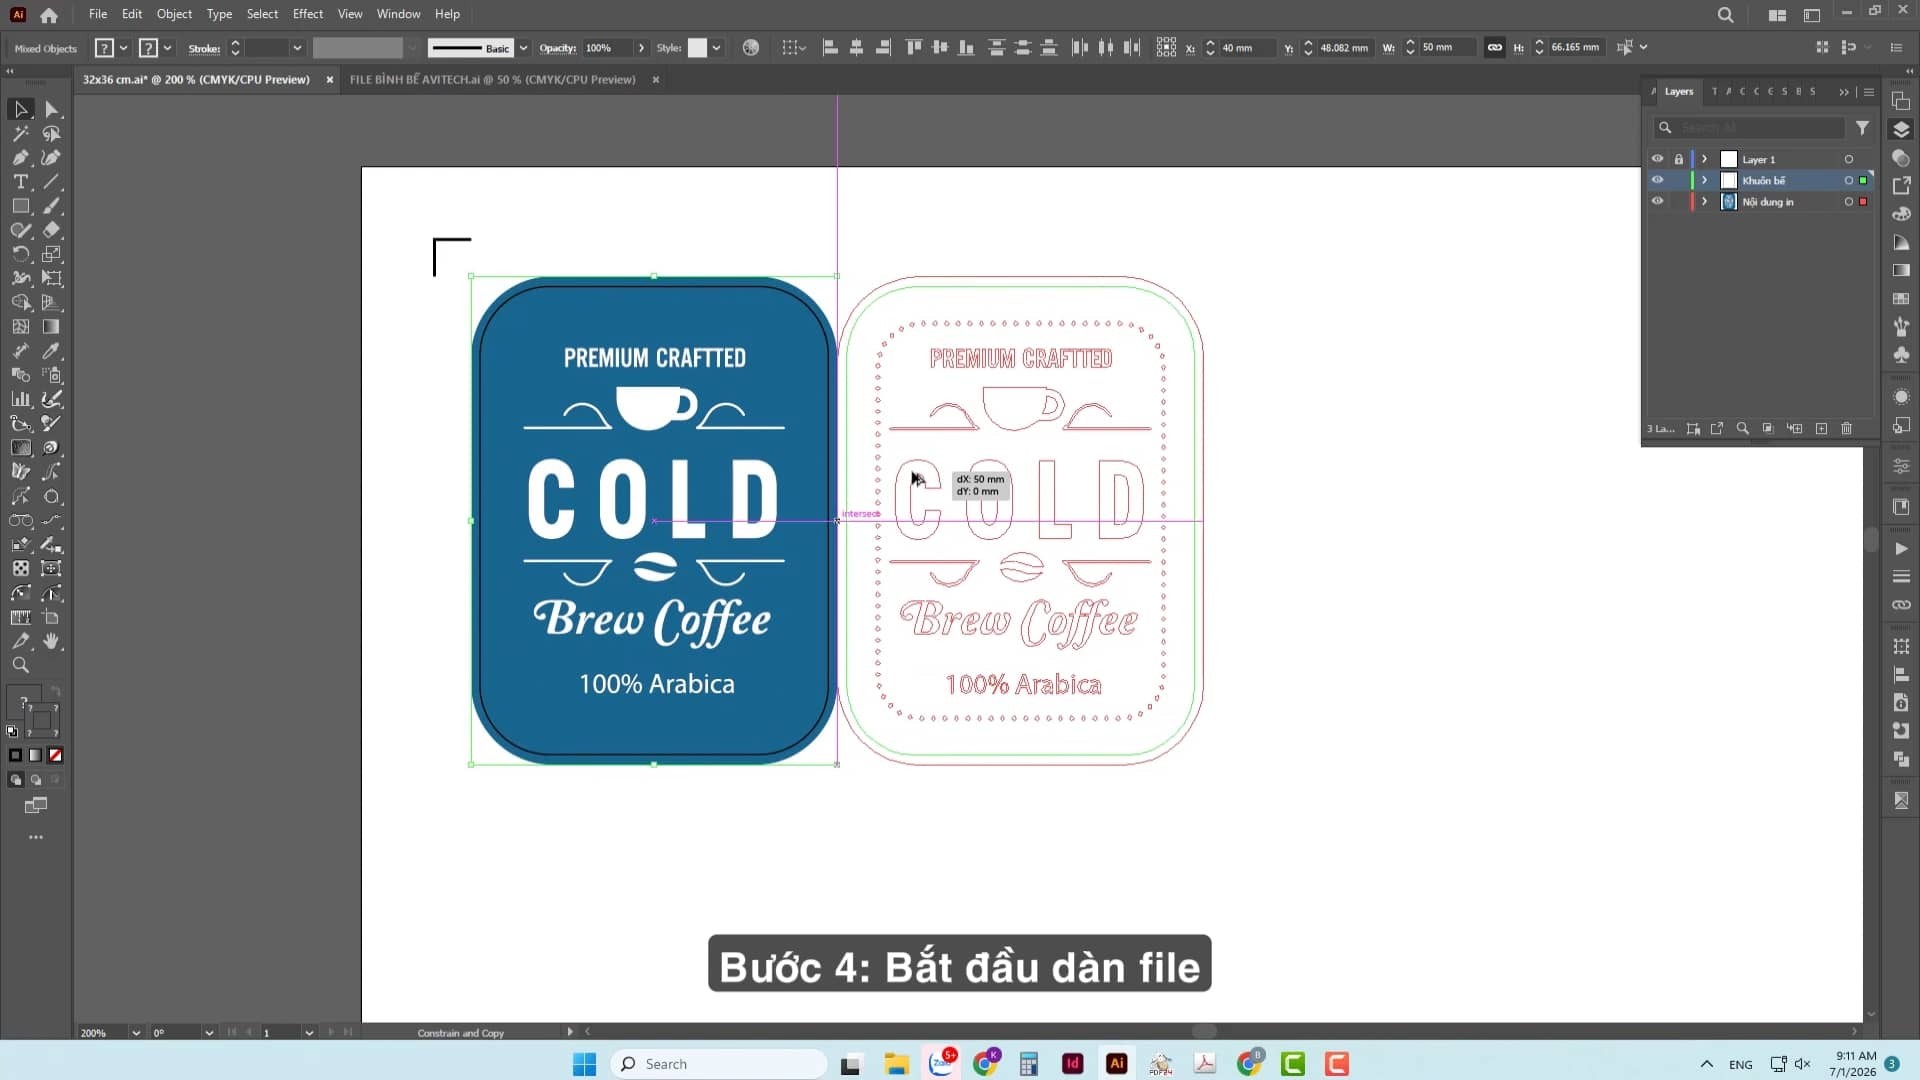This screenshot has width=1920, height=1080.
Task: Select the Zoom tool
Action: pyautogui.click(x=21, y=665)
